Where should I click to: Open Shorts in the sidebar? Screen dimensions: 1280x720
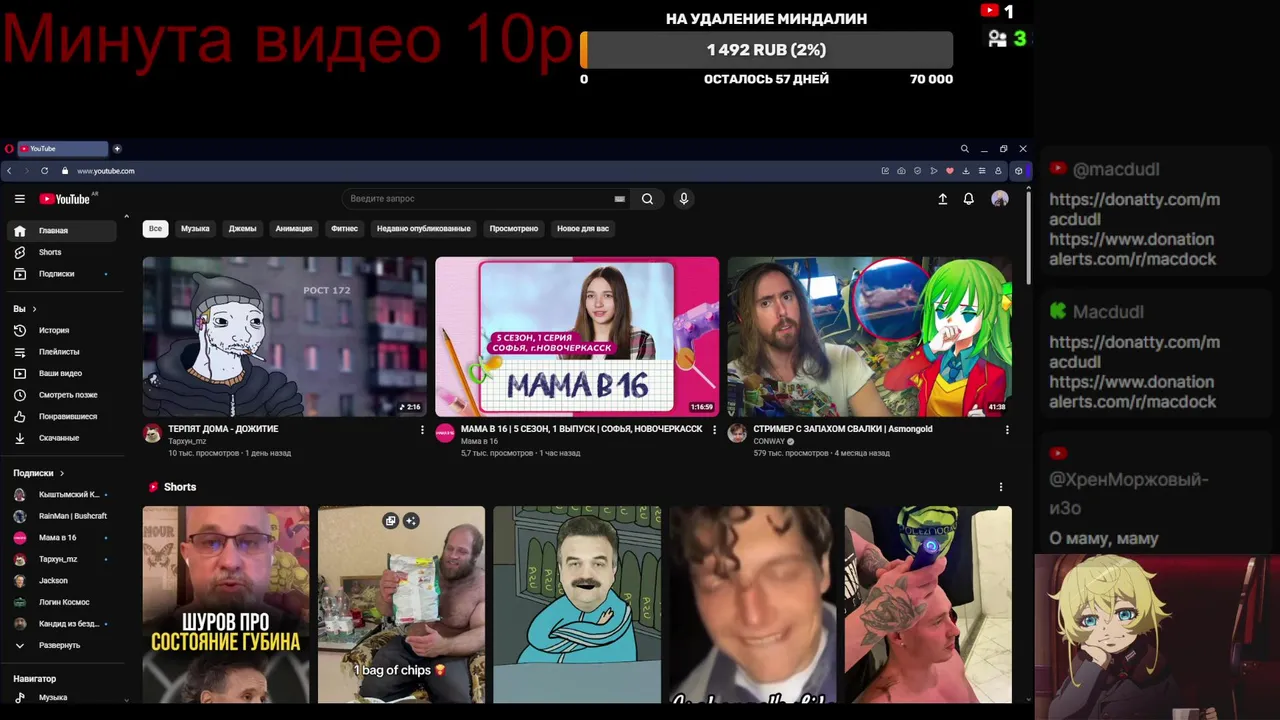(62, 252)
